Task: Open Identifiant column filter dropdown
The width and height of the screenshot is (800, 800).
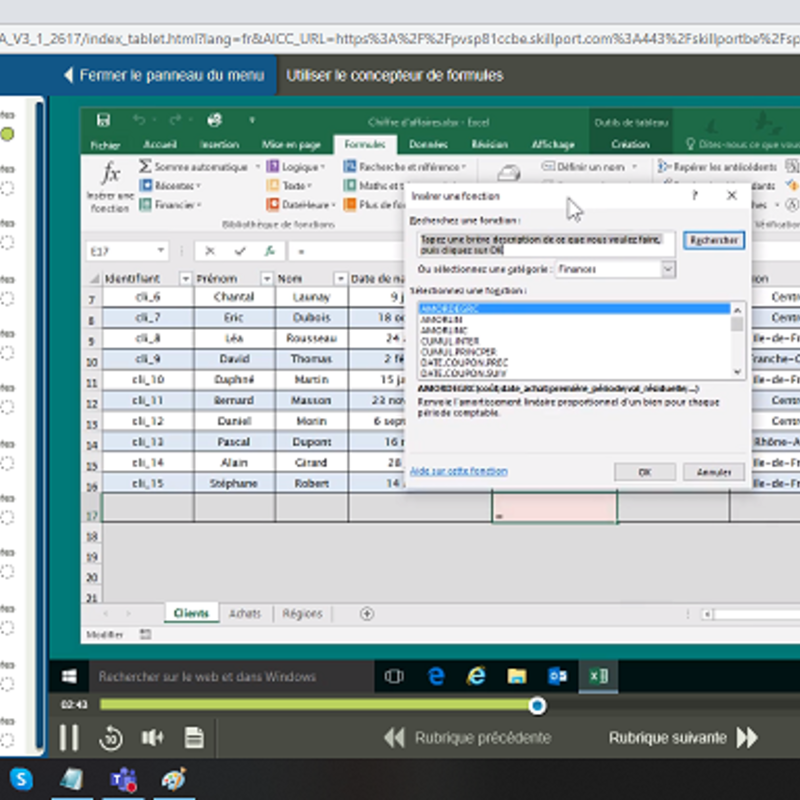Action: (x=185, y=279)
